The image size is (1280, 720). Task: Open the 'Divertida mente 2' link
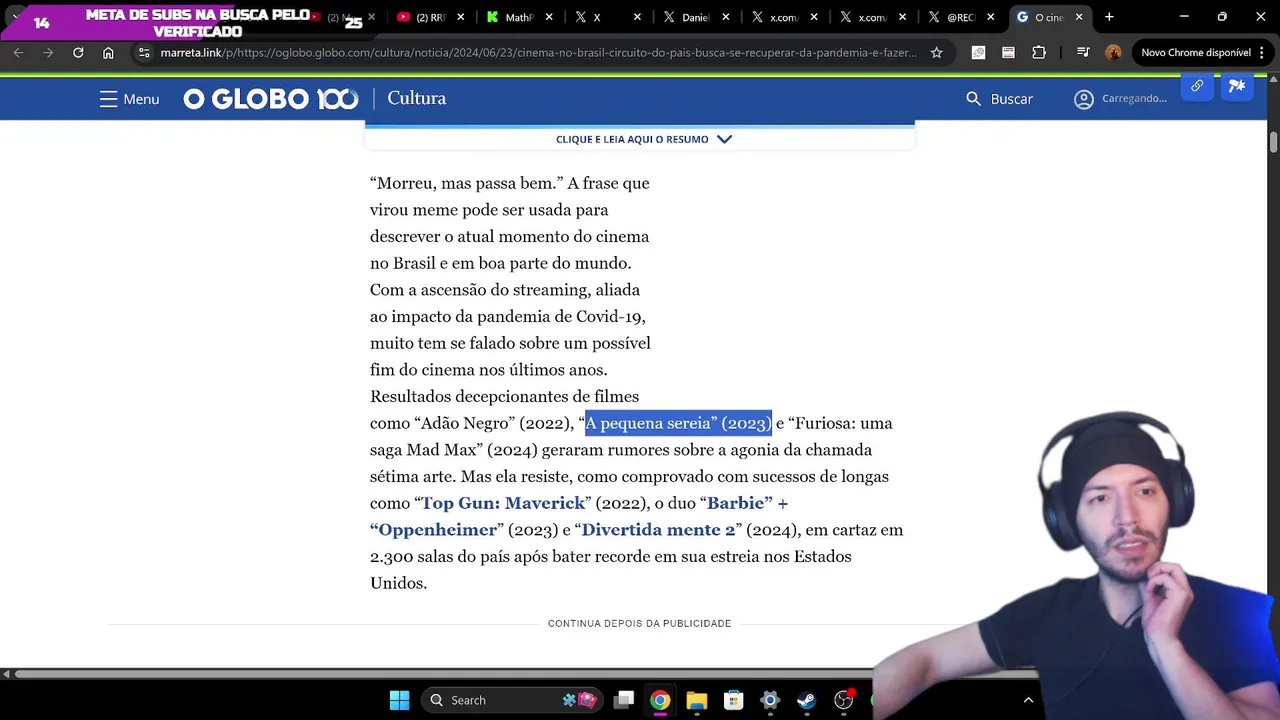[x=658, y=530]
